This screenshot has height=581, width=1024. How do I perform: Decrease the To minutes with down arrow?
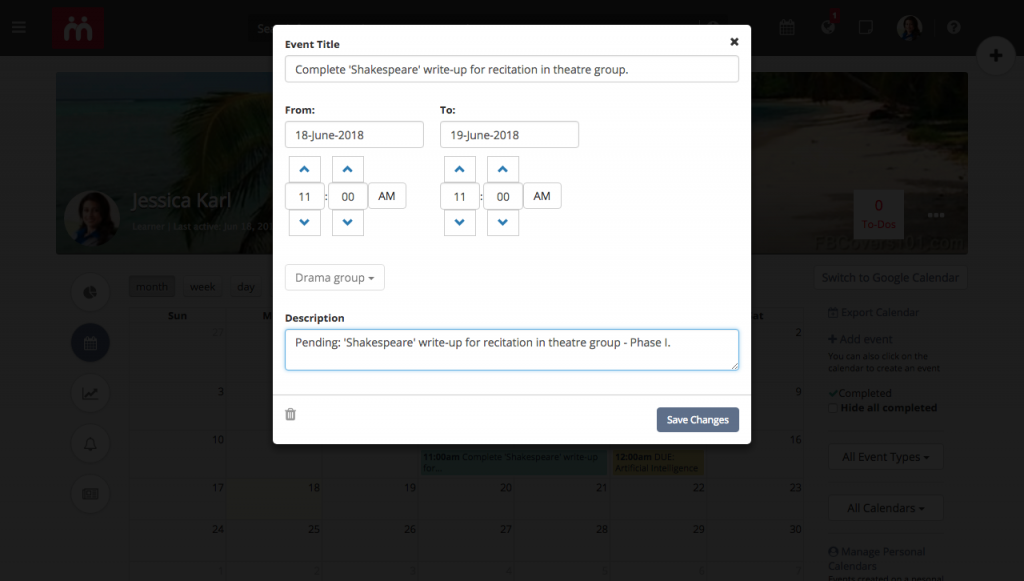point(503,223)
